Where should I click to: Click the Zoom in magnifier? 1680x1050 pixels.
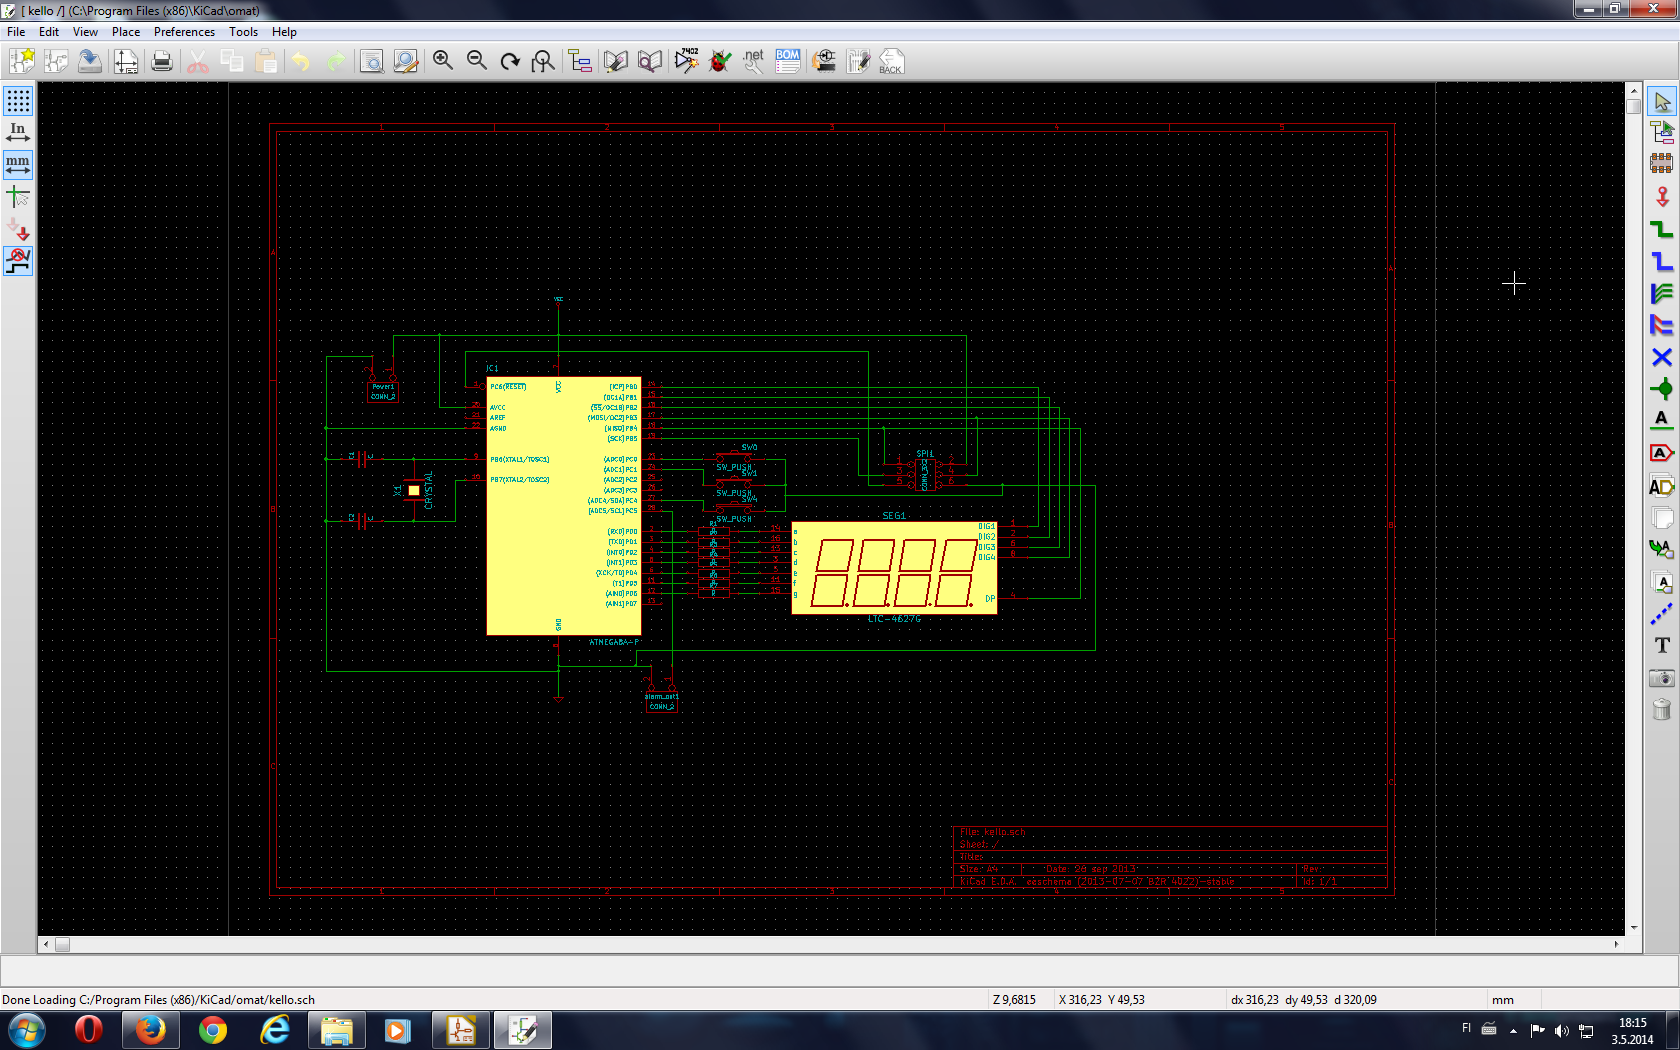443,62
